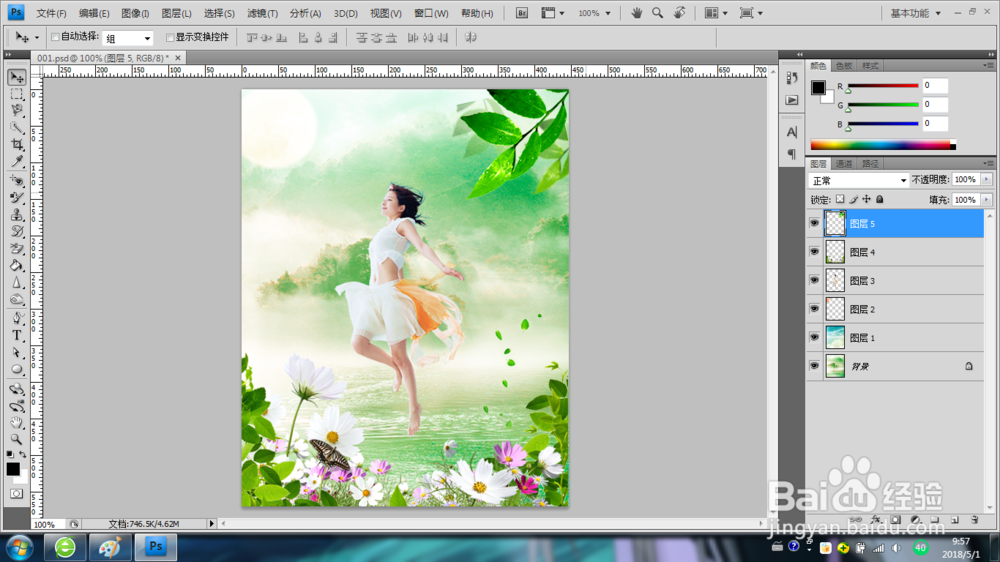Select the Eraser tool

pos(17,249)
